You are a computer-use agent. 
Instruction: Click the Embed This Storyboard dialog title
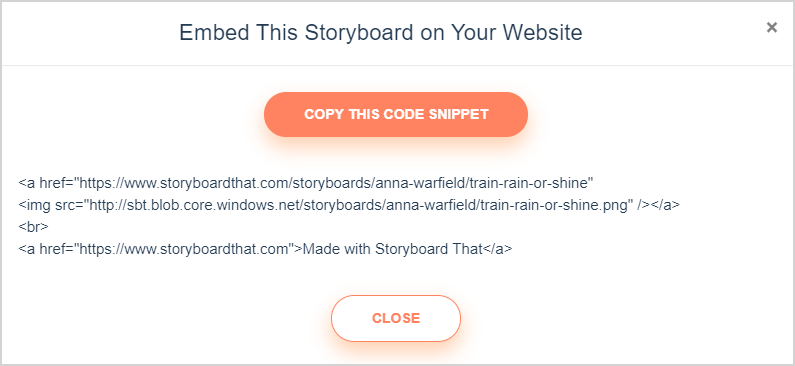(381, 33)
